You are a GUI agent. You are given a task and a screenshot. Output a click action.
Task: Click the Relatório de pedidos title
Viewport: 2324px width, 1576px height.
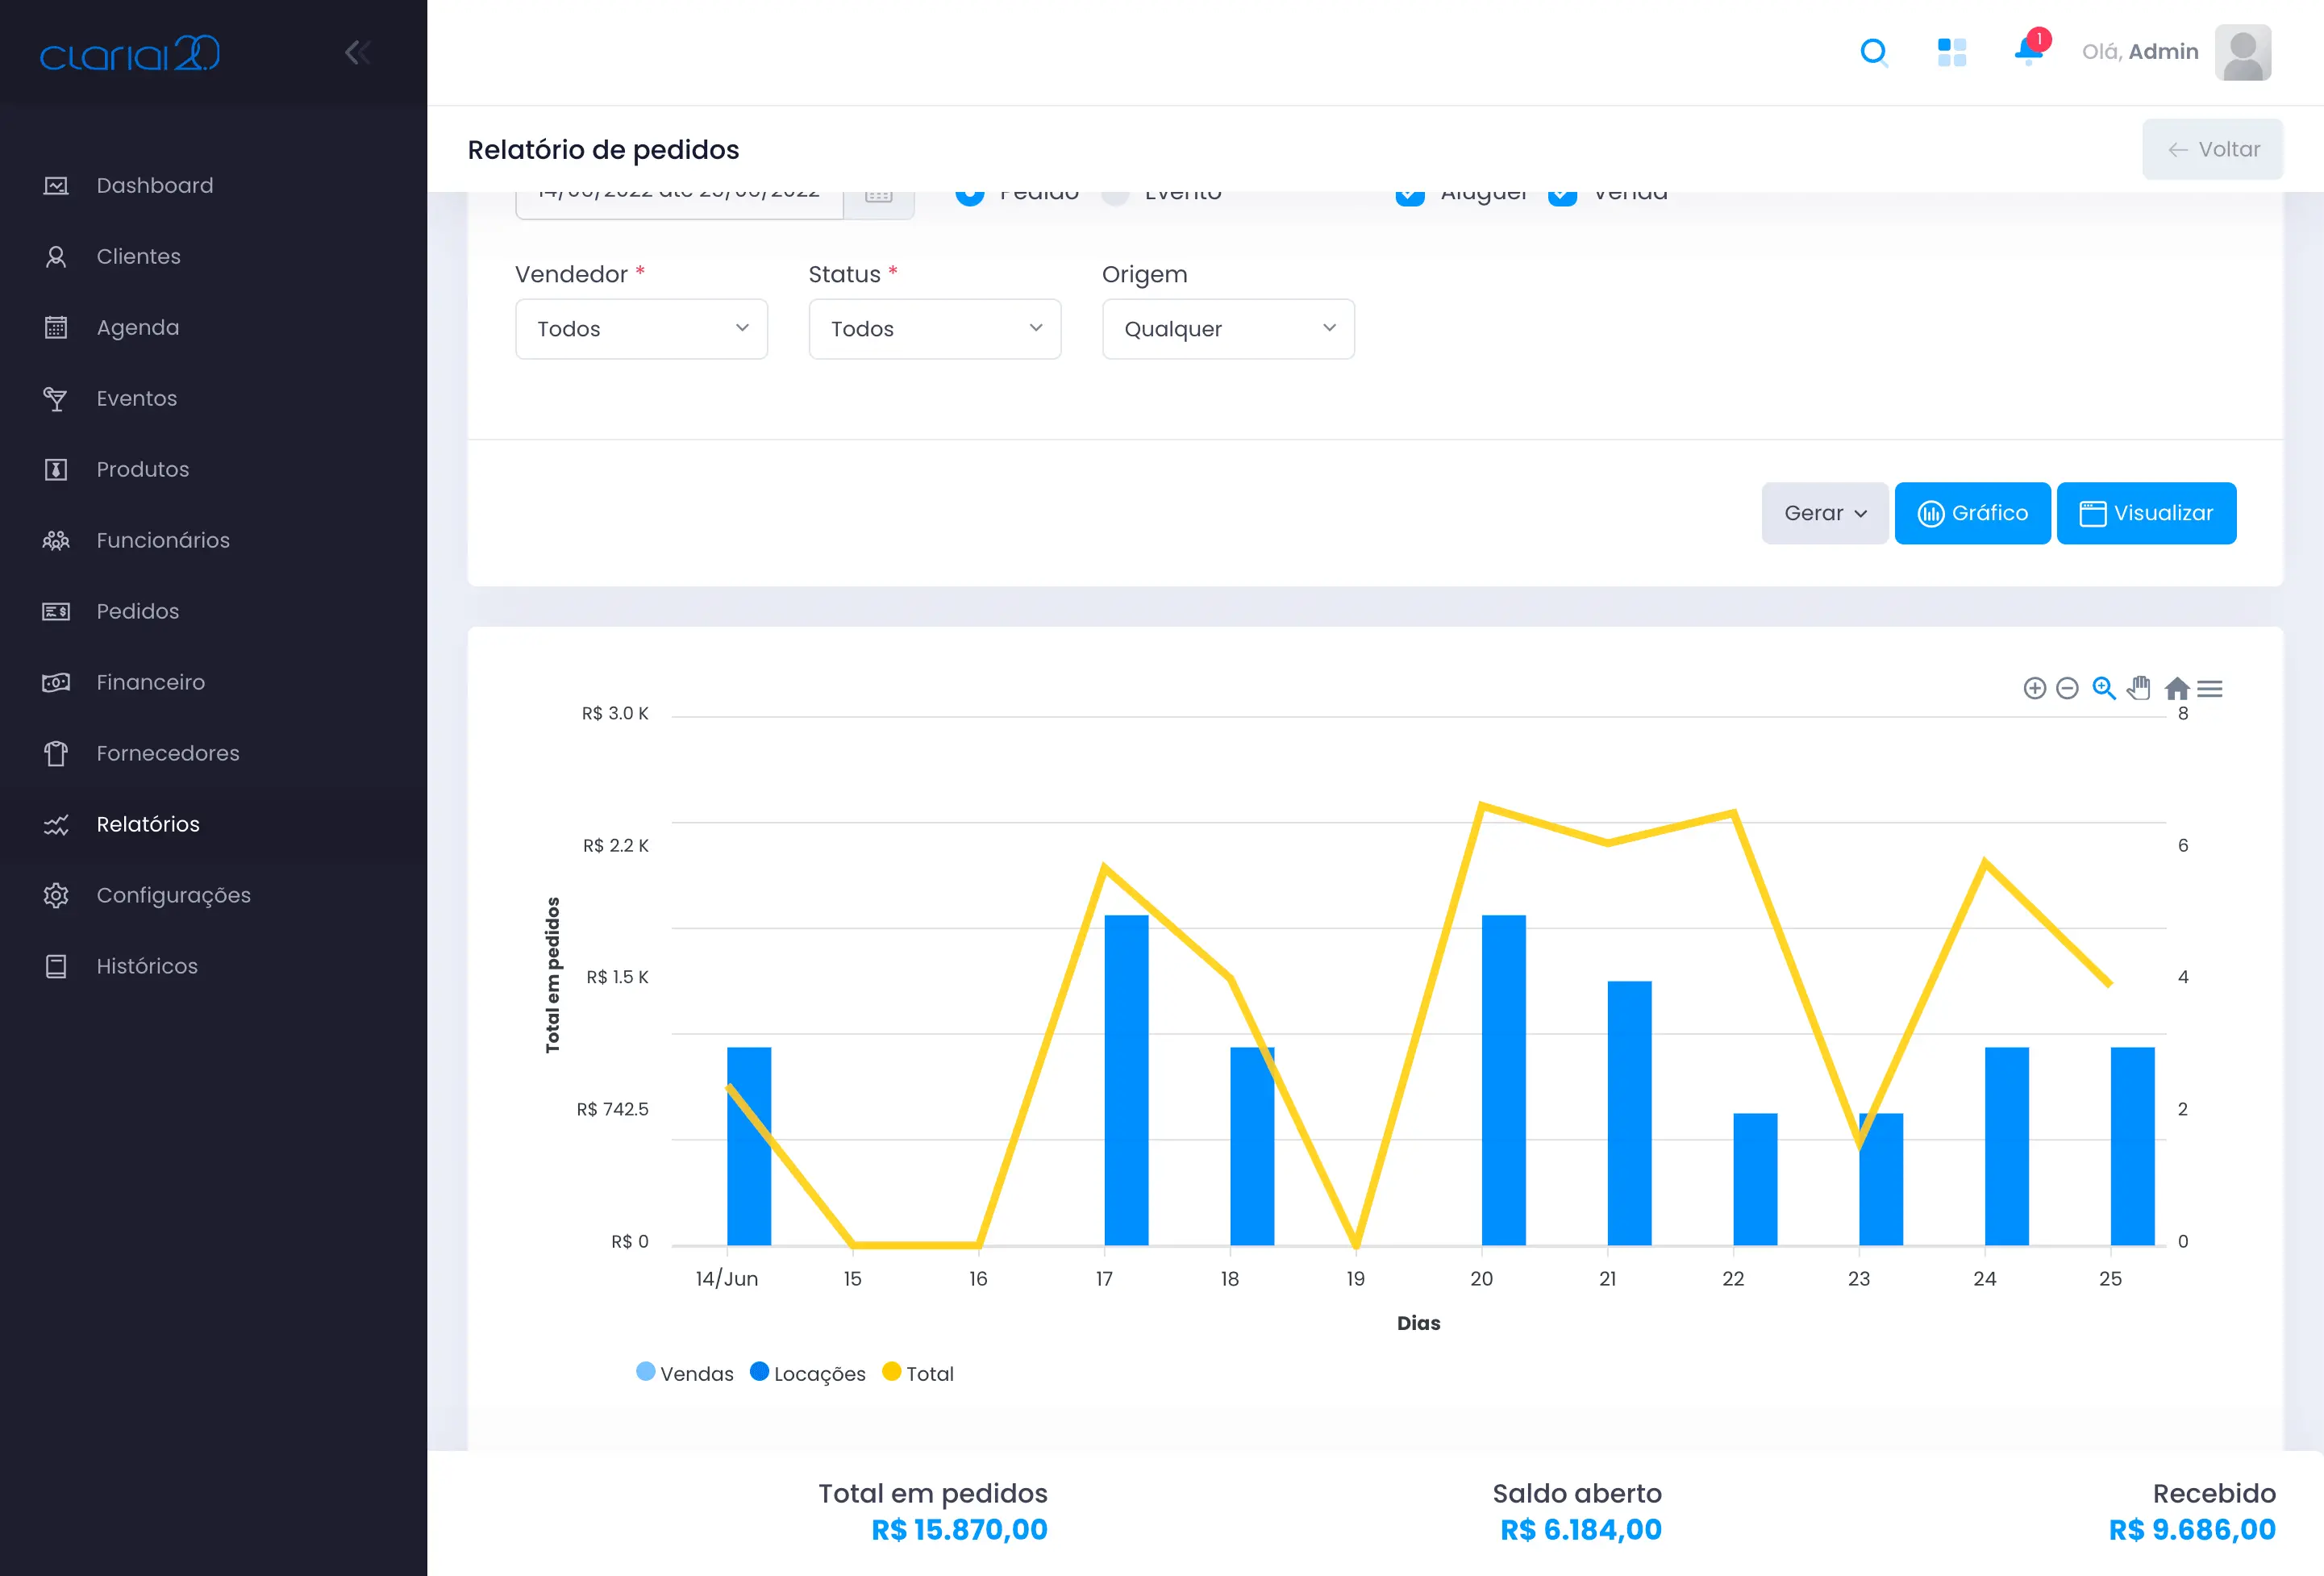(x=603, y=150)
